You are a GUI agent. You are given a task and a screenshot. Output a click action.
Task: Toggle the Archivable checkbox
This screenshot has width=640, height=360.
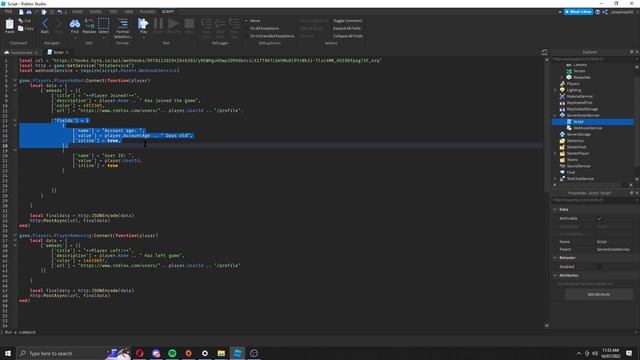pyautogui.click(x=599, y=218)
